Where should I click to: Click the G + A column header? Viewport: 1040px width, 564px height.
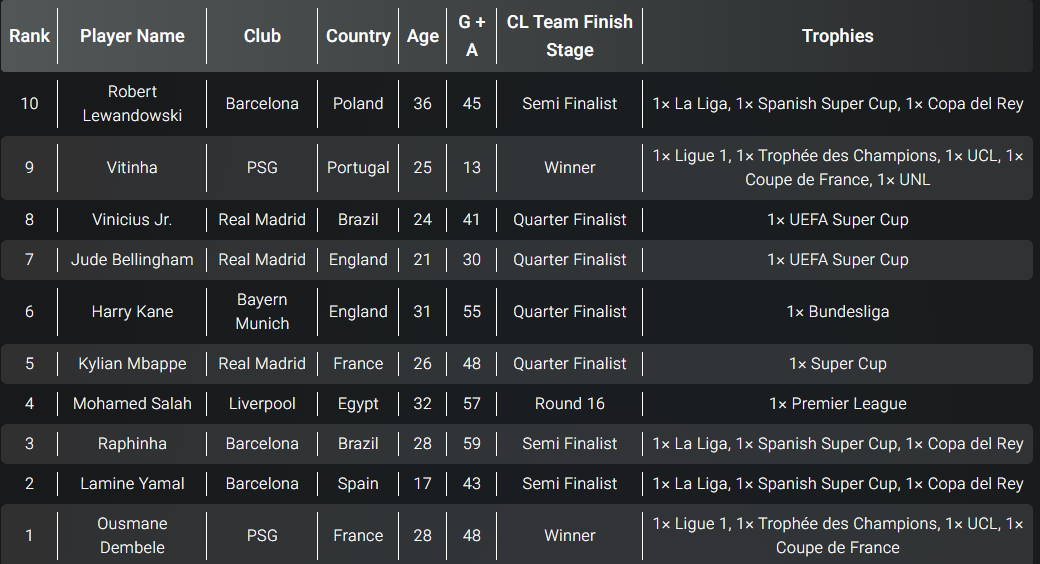(x=472, y=36)
